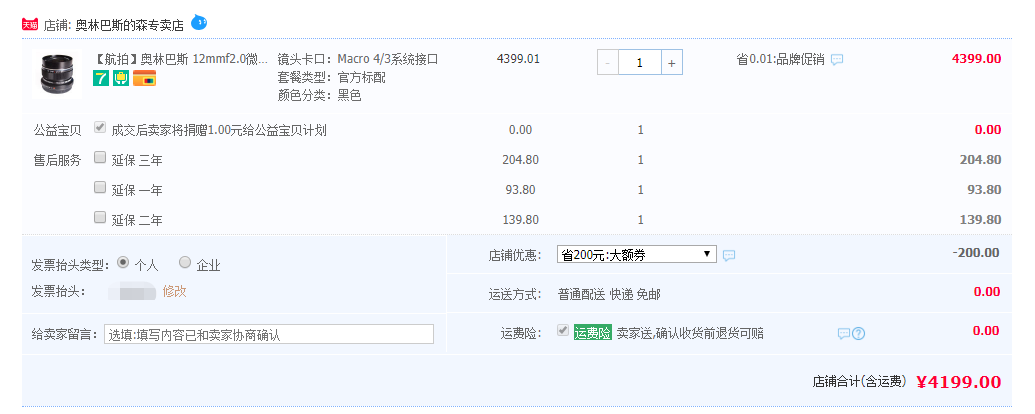The height and width of the screenshot is (414, 1035).
Task: Click the 套餐类型: 官方标配 text
Action: pos(331,77)
